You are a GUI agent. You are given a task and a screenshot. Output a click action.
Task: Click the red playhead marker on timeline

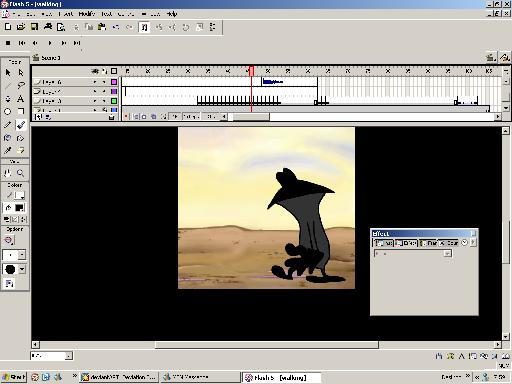click(251, 71)
